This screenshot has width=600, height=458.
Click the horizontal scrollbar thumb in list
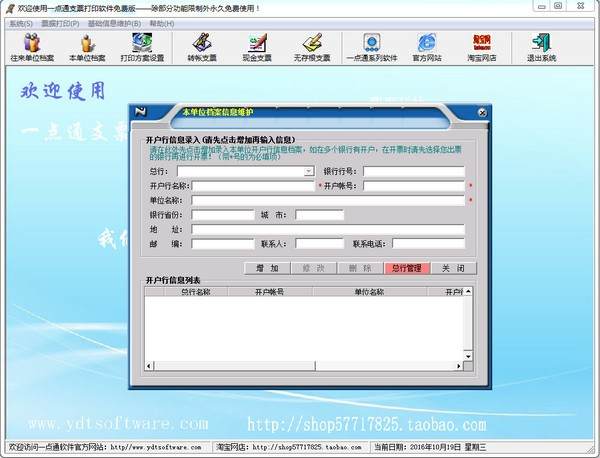click(x=235, y=366)
